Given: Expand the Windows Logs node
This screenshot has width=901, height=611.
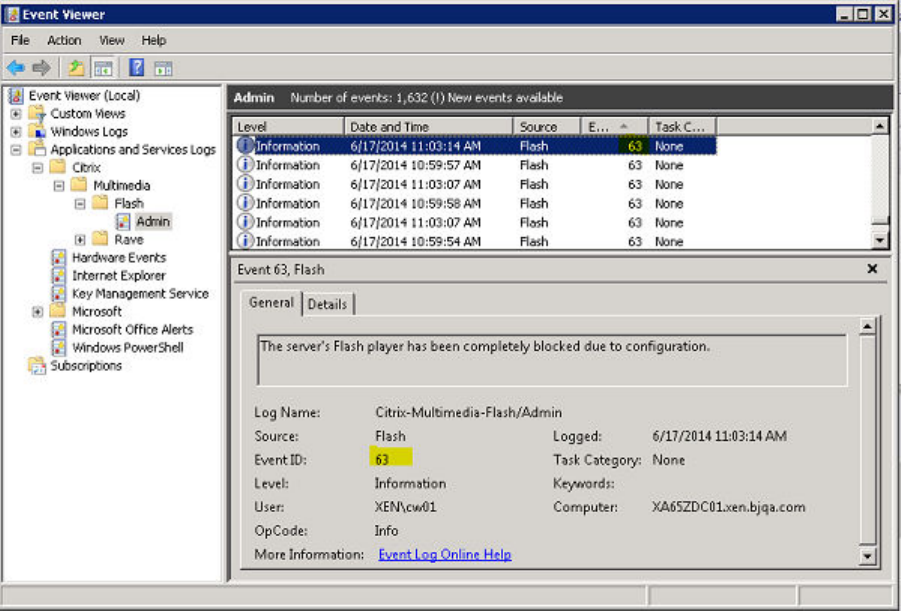Looking at the screenshot, I should coord(16,132).
